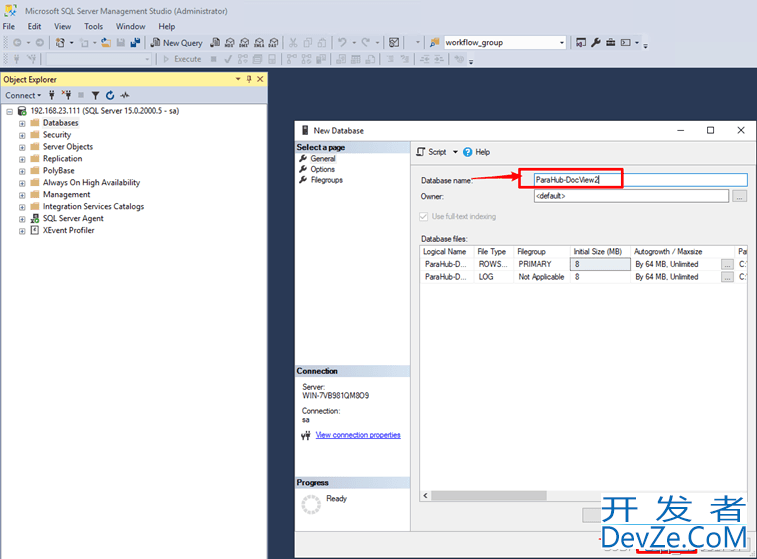The width and height of the screenshot is (757, 559).
Task: Expand the Server Objects folder node
Action: (22, 148)
